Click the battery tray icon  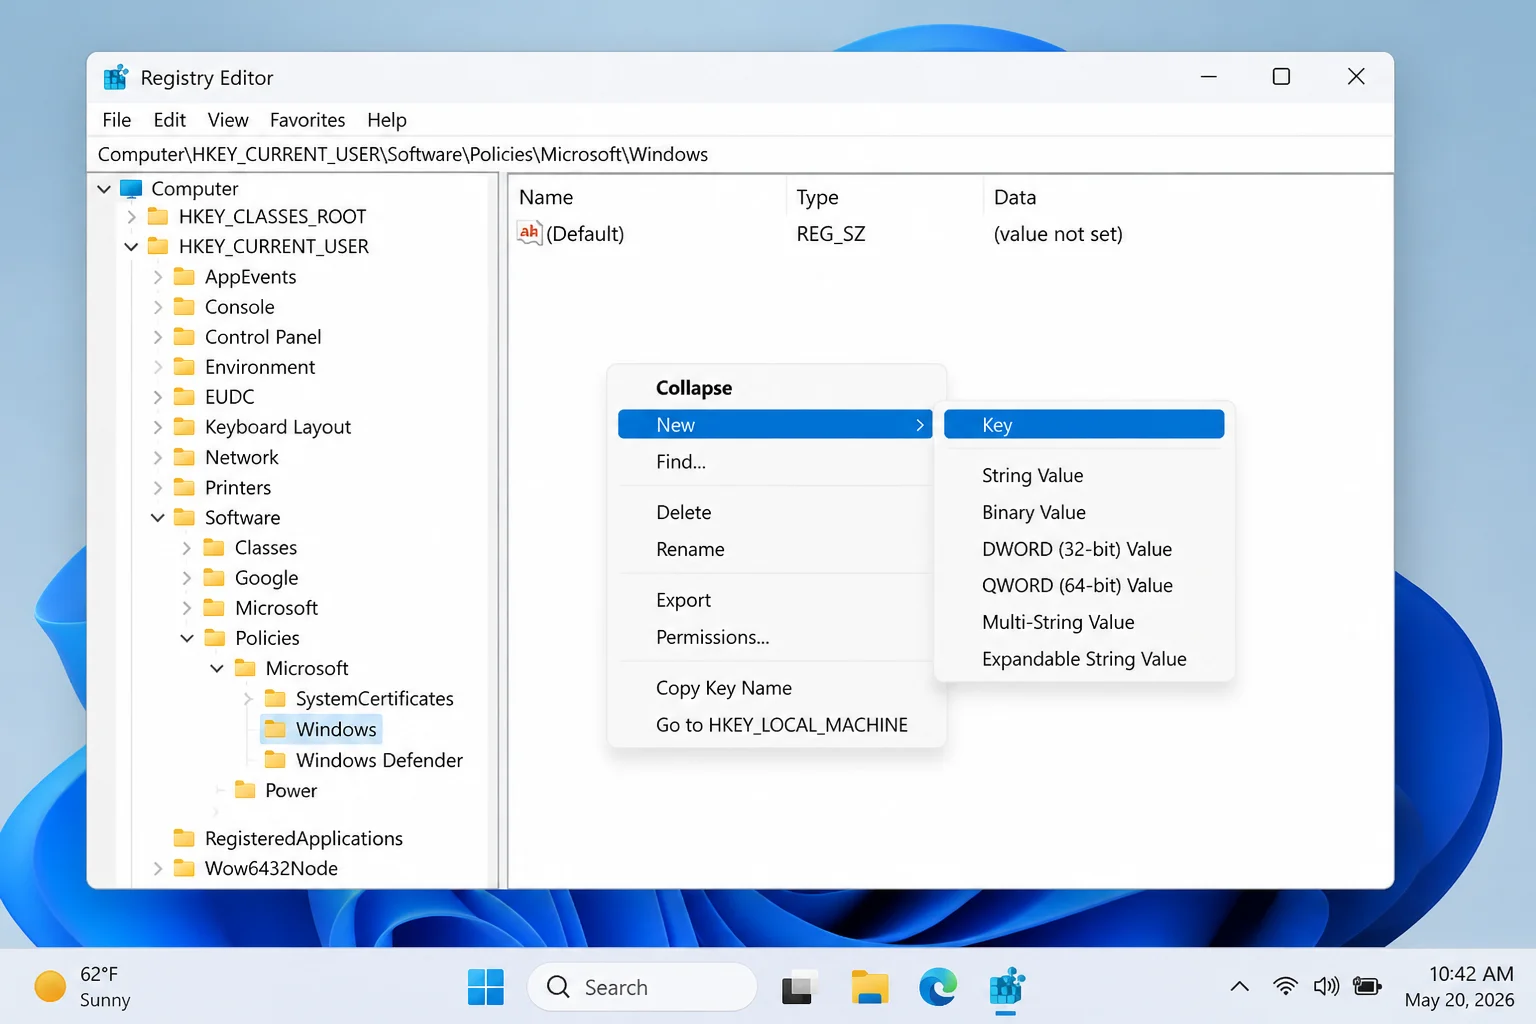1367,987
